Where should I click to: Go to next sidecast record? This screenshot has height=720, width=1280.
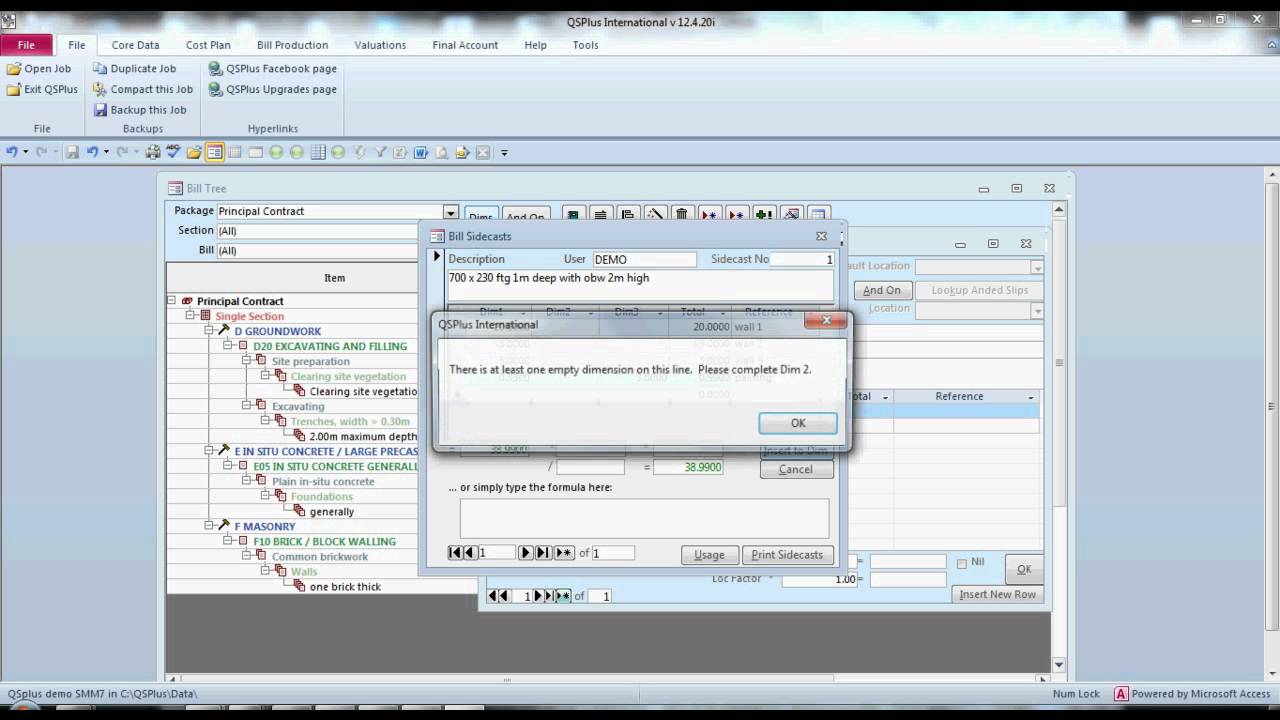(x=525, y=553)
